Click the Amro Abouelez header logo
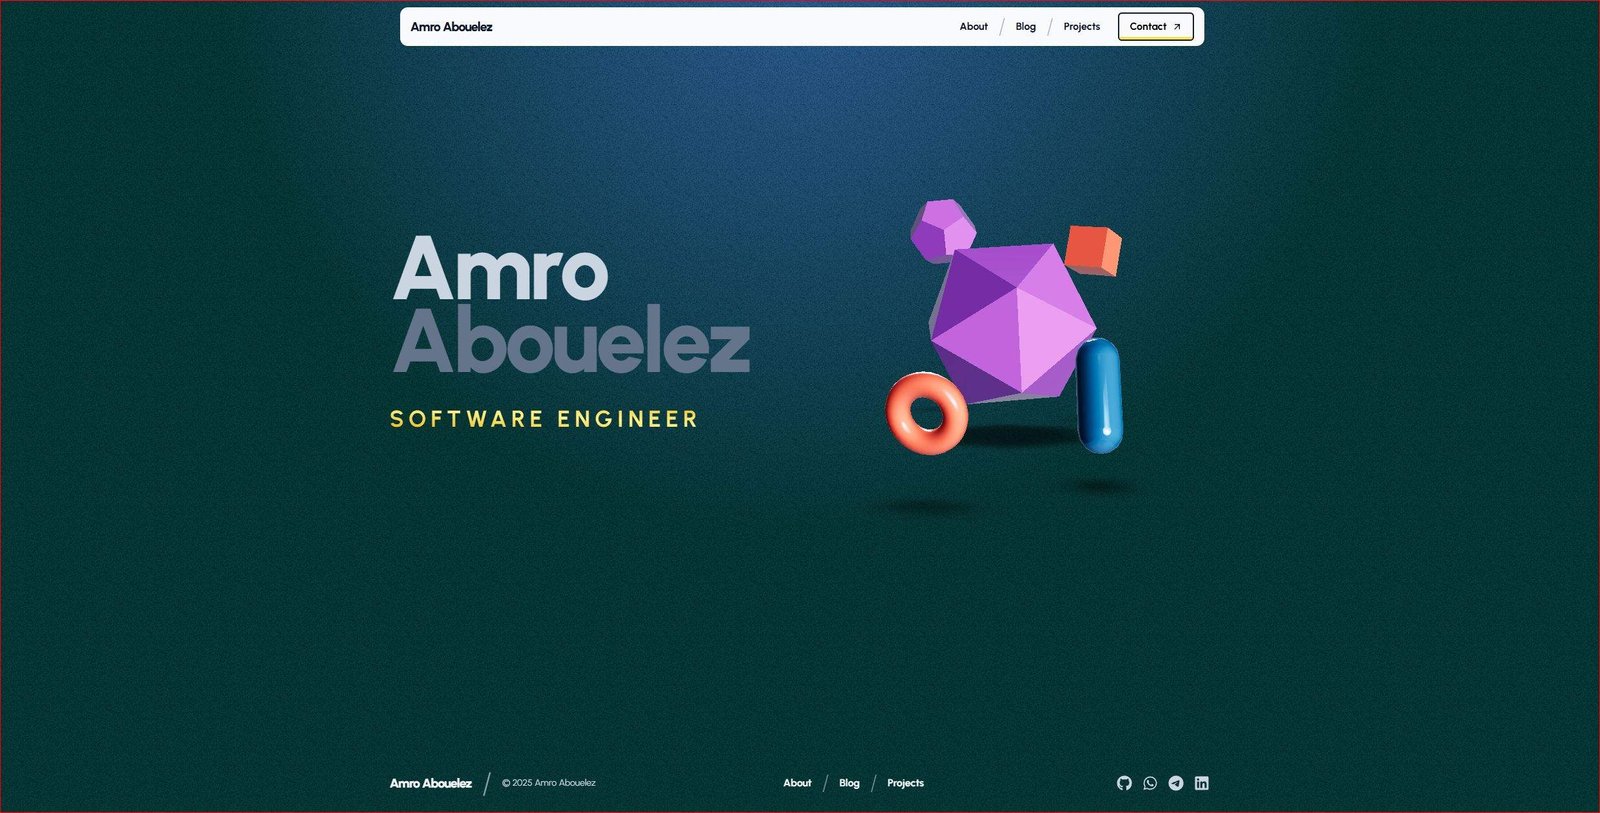 tap(451, 27)
